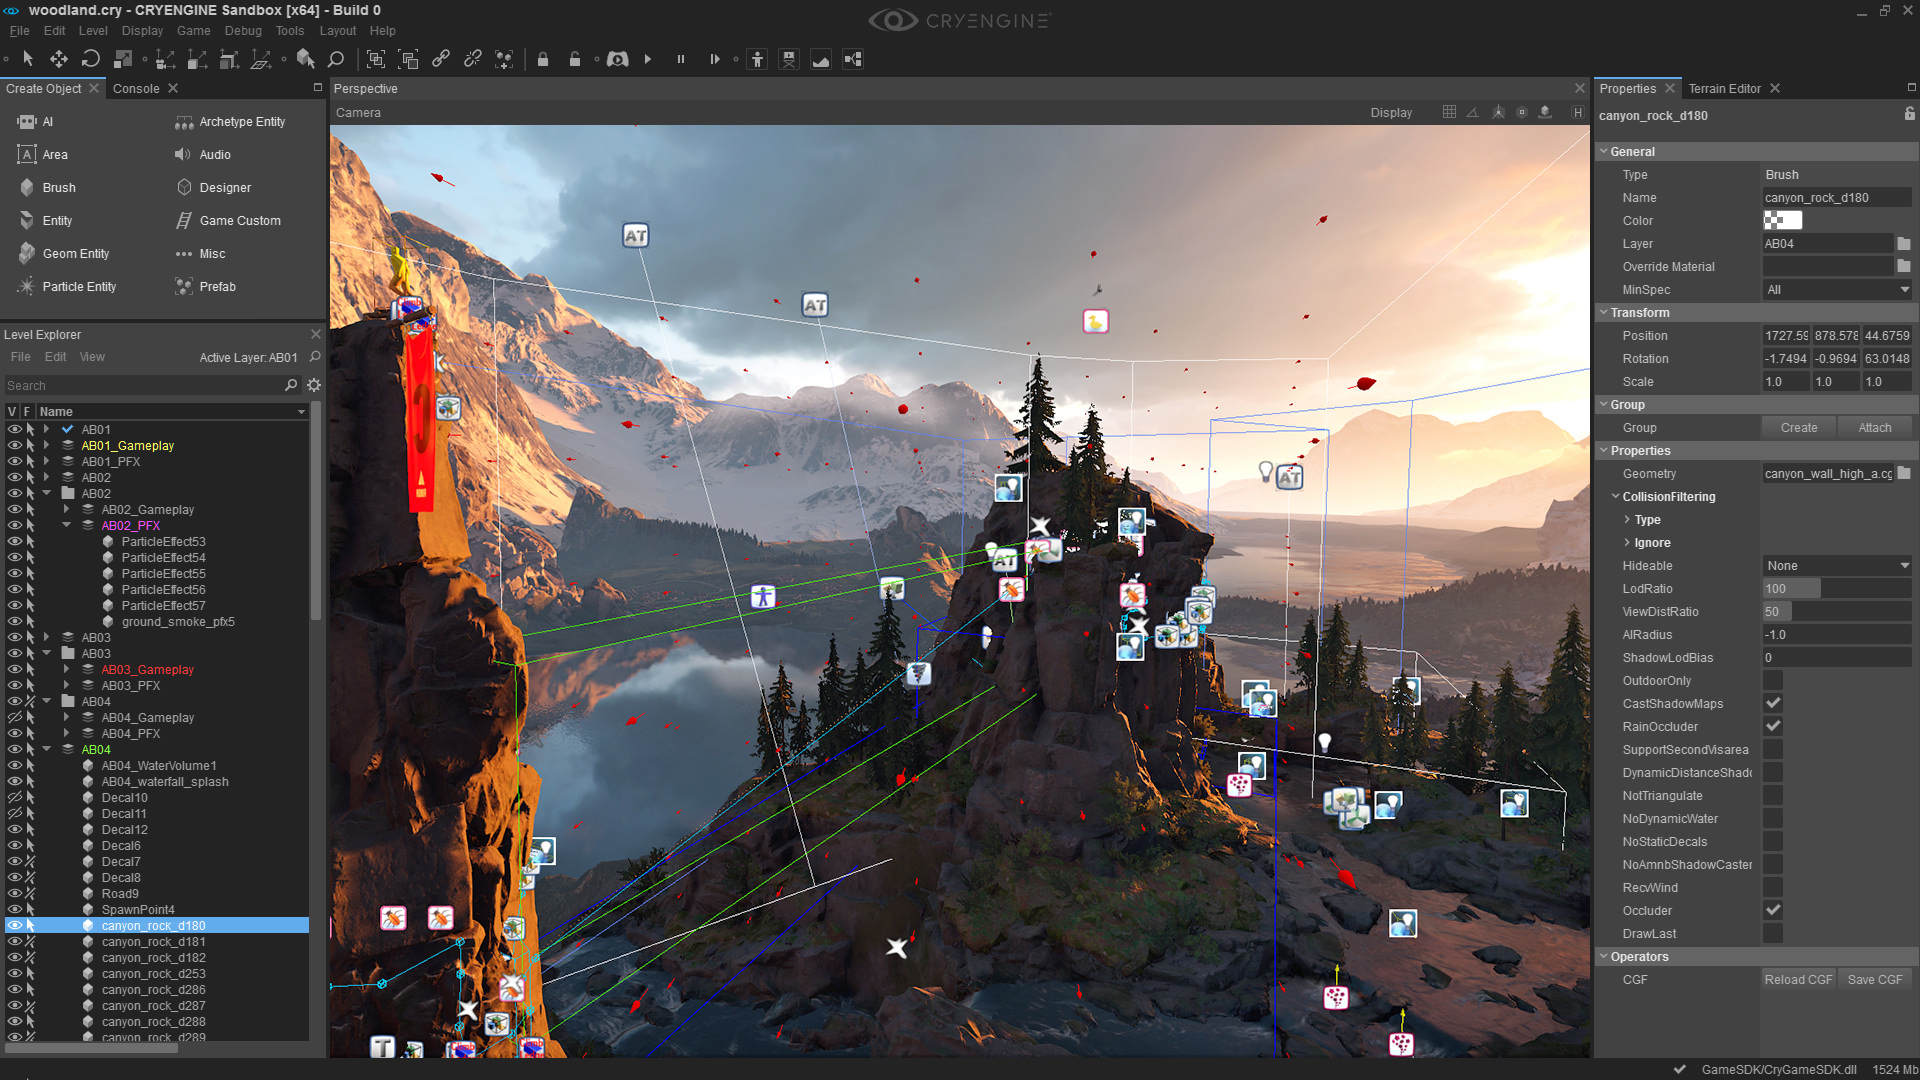Select AB03_Gameplay in Level Explorer tree
1920x1080 pixels.
pos(148,669)
